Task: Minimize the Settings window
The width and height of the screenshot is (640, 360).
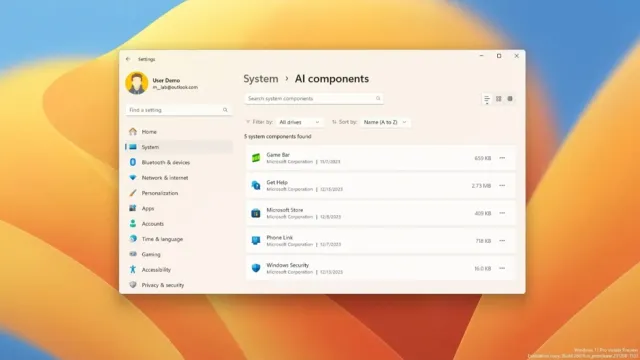Action: [482, 56]
